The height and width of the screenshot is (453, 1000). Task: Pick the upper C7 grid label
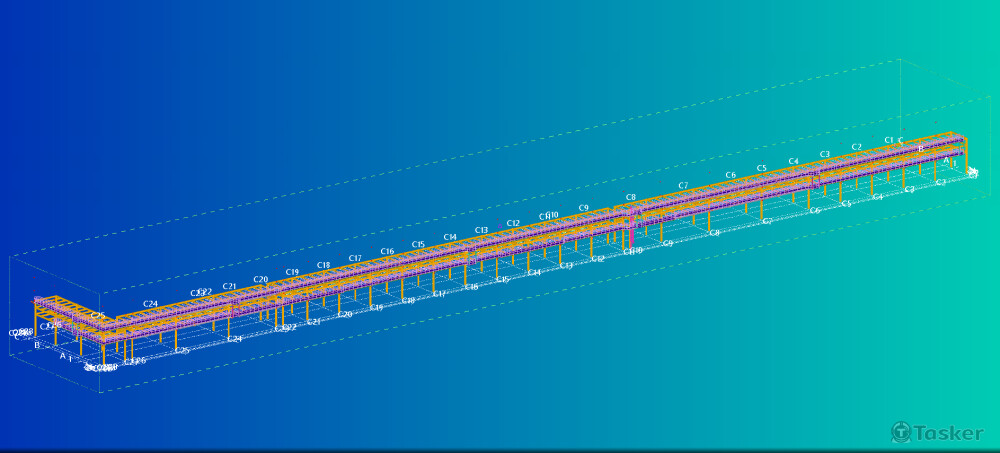point(683,185)
